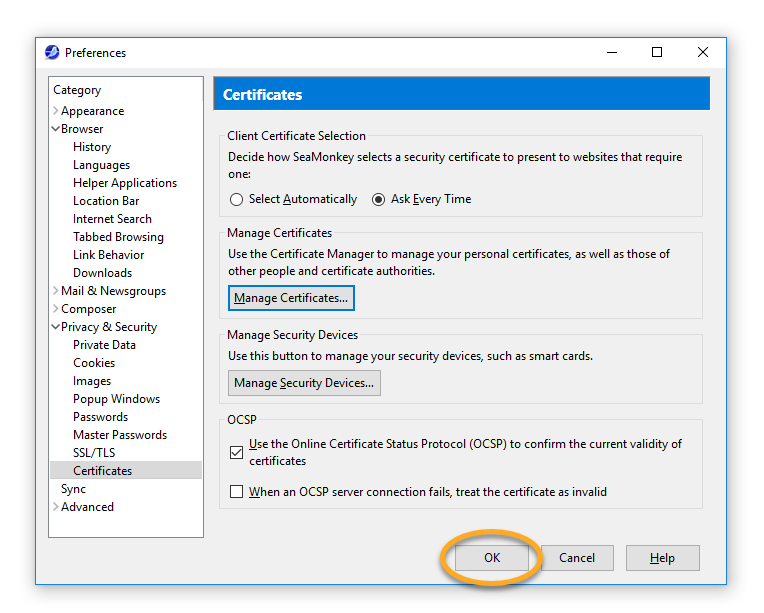Expand the Appearance category

56,111
